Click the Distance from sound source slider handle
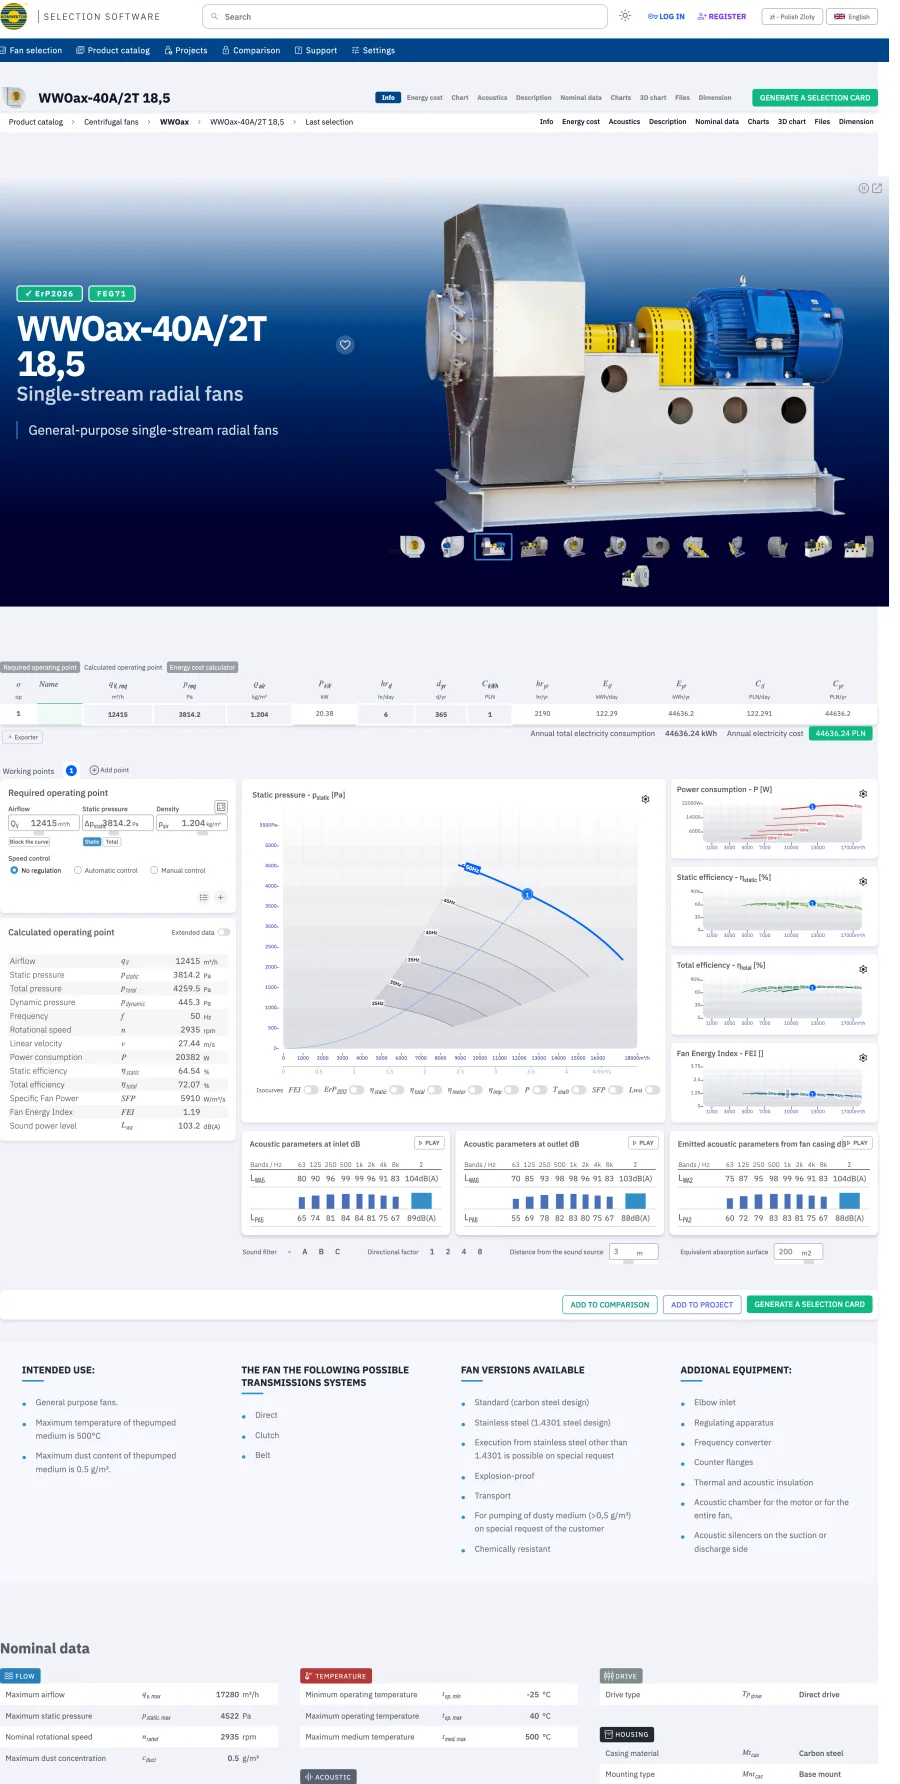This screenshot has height=1784, width=900. click(630, 1263)
